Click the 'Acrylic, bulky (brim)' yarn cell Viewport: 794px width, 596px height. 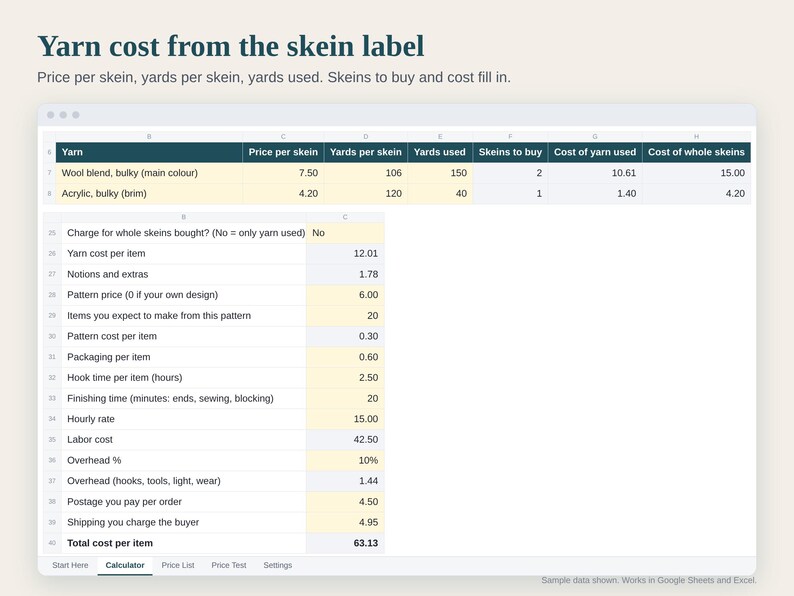tap(149, 193)
